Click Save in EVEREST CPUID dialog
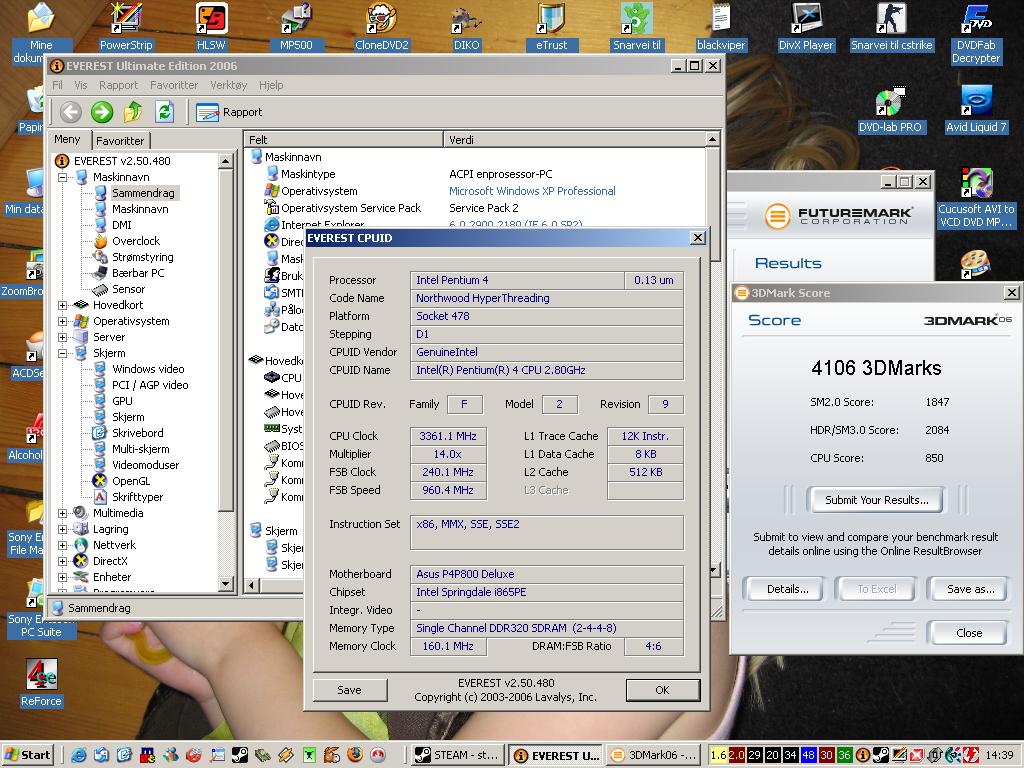This screenshot has width=1024, height=768. [349, 690]
